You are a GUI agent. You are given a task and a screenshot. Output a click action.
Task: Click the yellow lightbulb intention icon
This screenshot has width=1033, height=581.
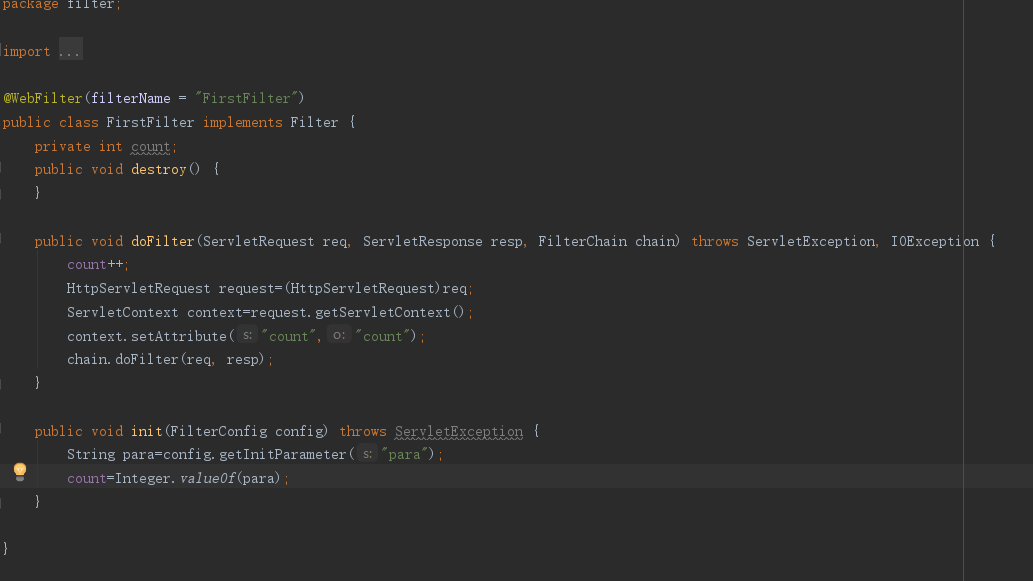(20, 471)
